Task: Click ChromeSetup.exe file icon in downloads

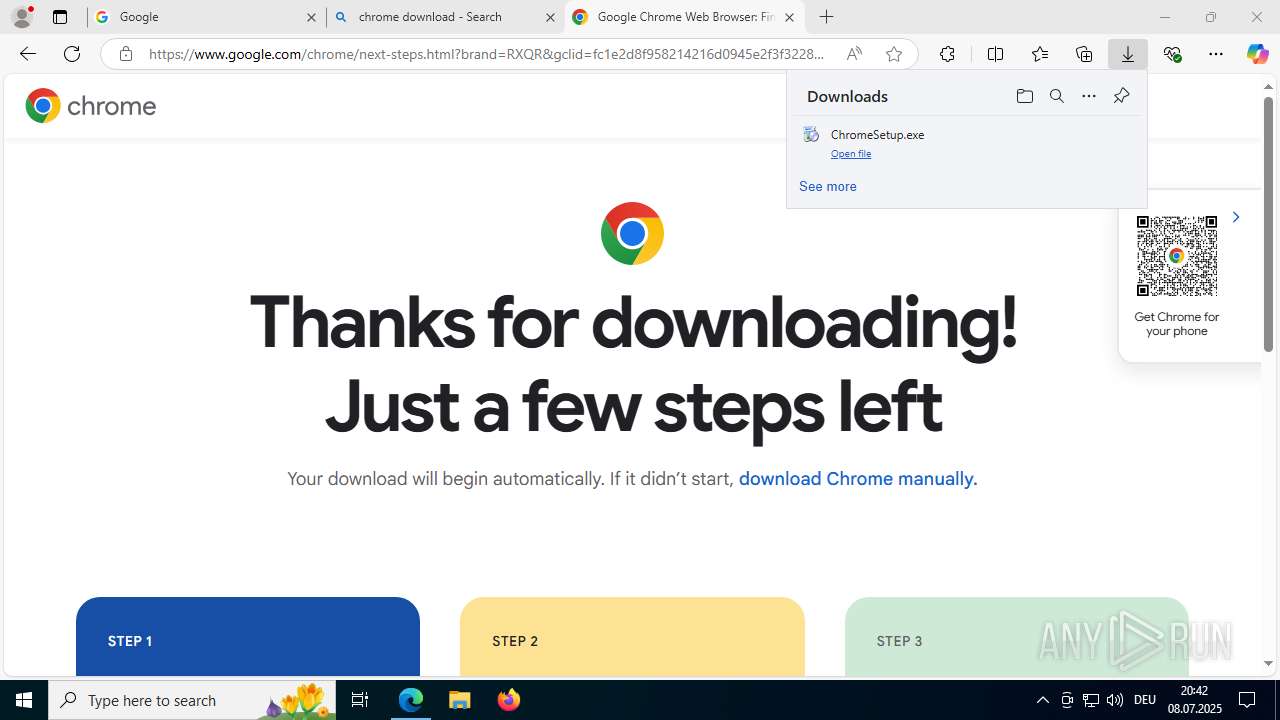Action: click(811, 135)
